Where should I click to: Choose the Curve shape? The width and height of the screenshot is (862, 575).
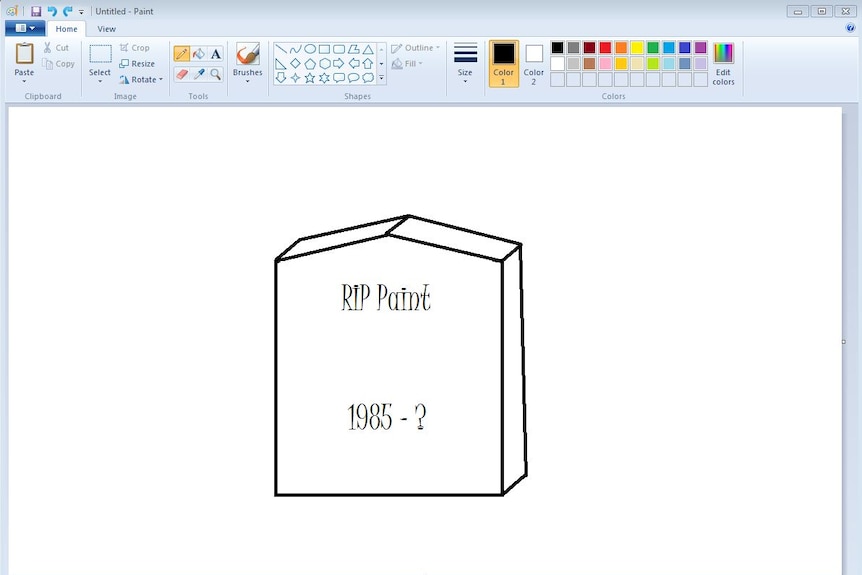coord(296,49)
